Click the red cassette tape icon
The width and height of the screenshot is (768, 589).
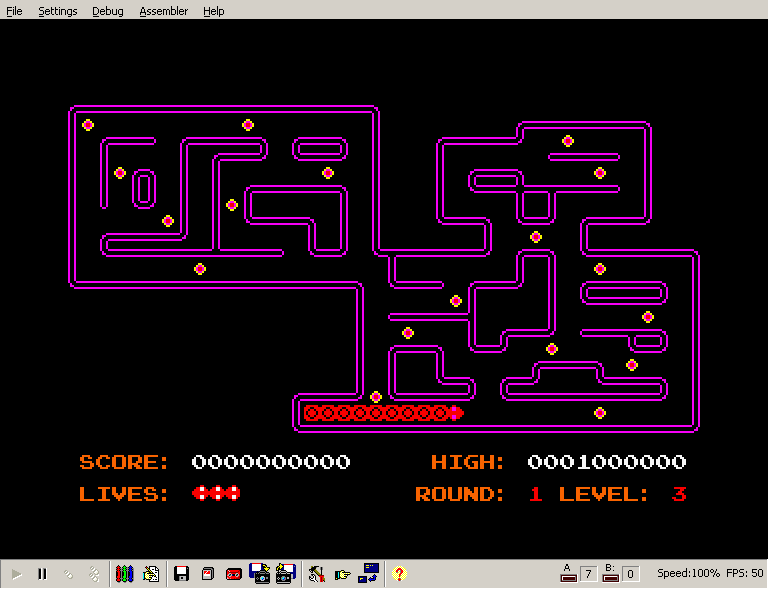coord(234,574)
